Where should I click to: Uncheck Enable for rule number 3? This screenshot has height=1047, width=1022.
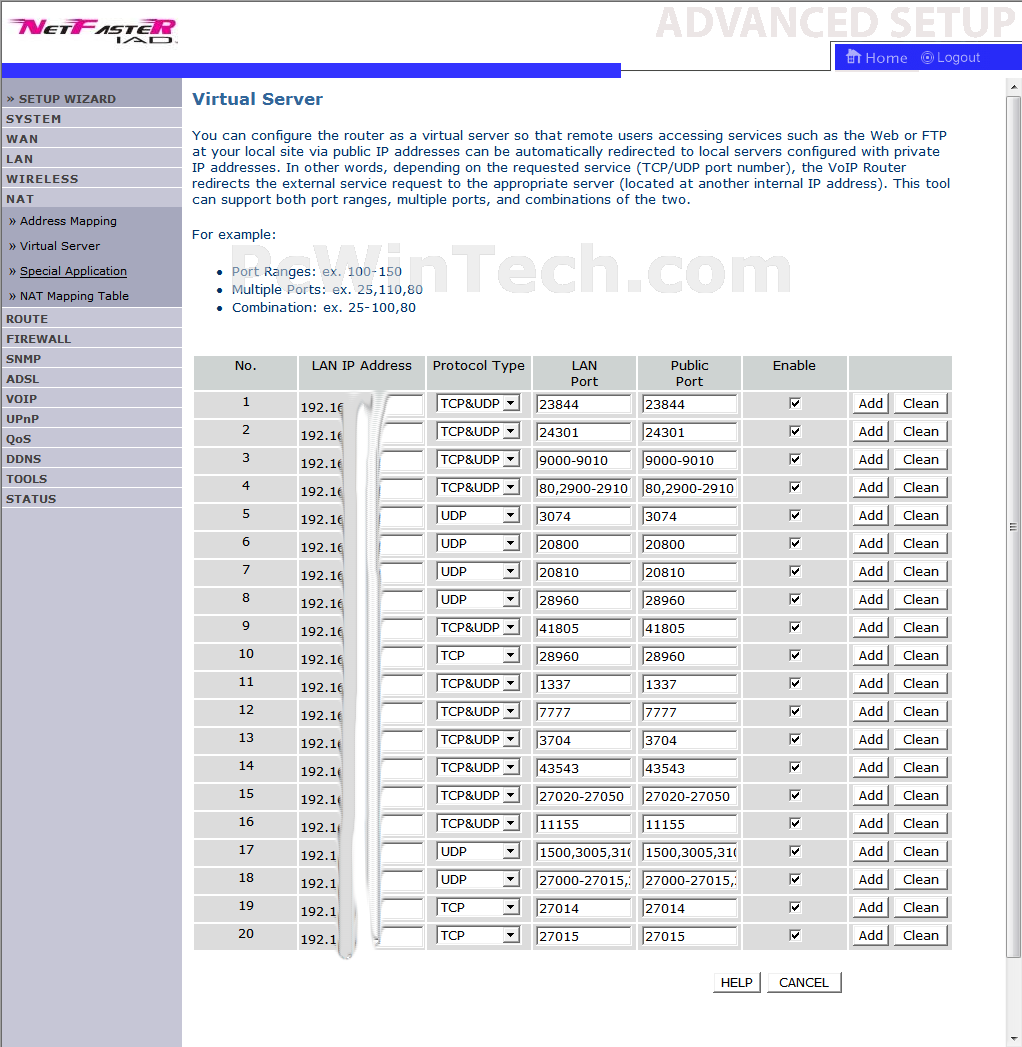coord(794,459)
